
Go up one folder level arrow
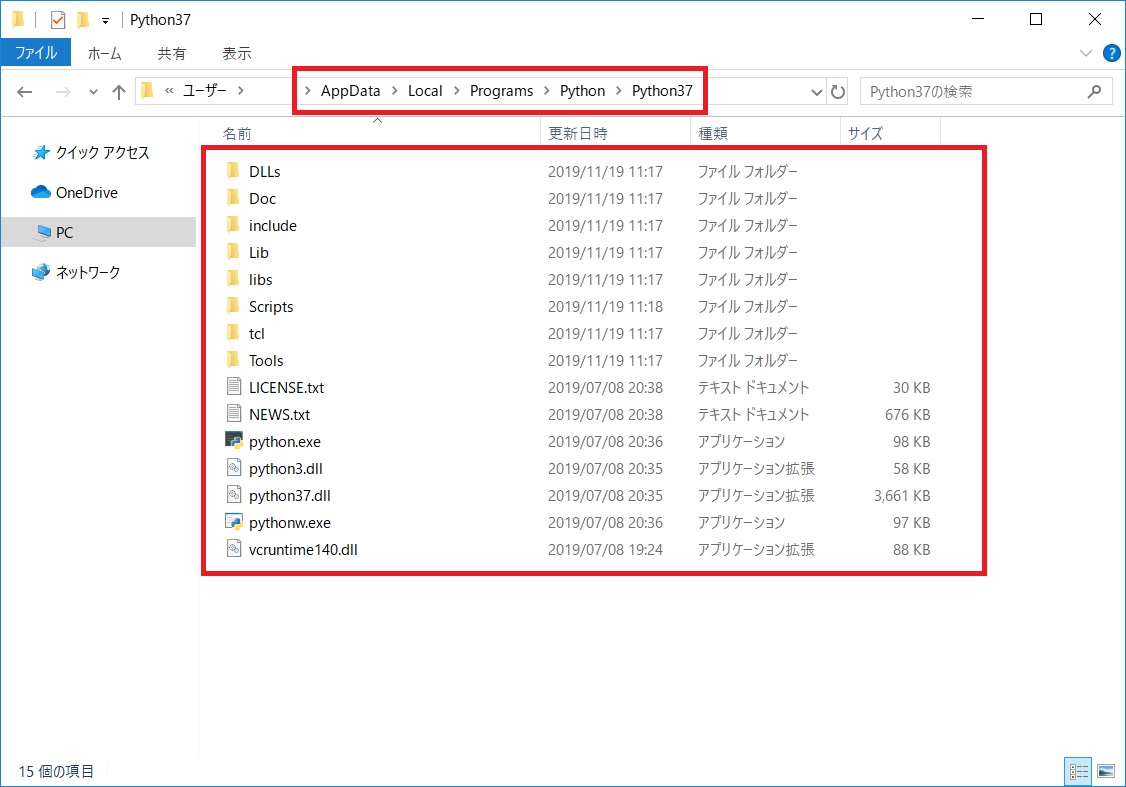pyautogui.click(x=119, y=91)
